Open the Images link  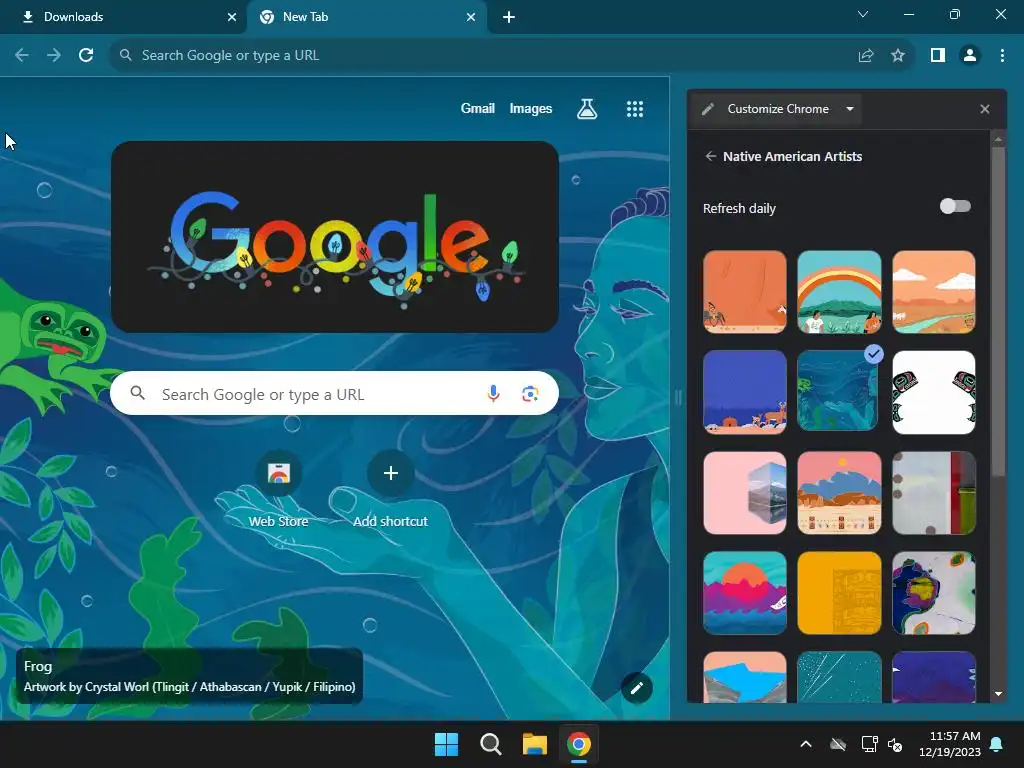(x=530, y=108)
